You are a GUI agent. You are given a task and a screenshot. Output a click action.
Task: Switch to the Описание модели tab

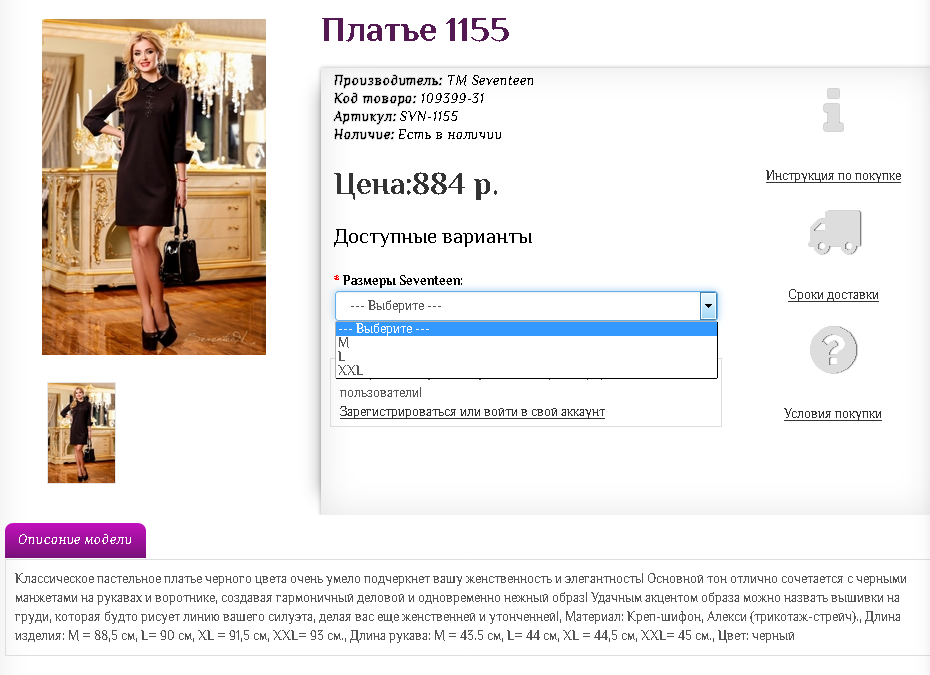coord(75,540)
